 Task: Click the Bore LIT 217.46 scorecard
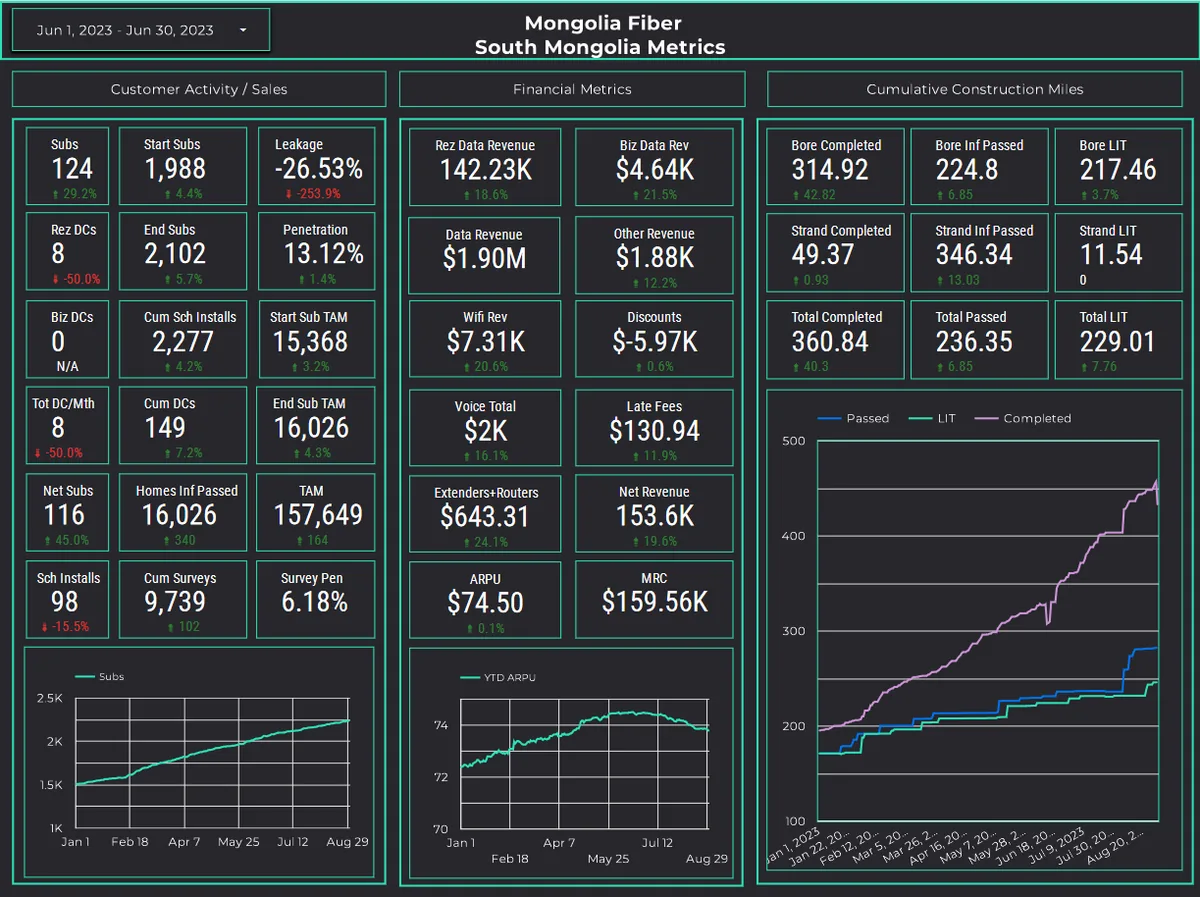click(x=1117, y=167)
